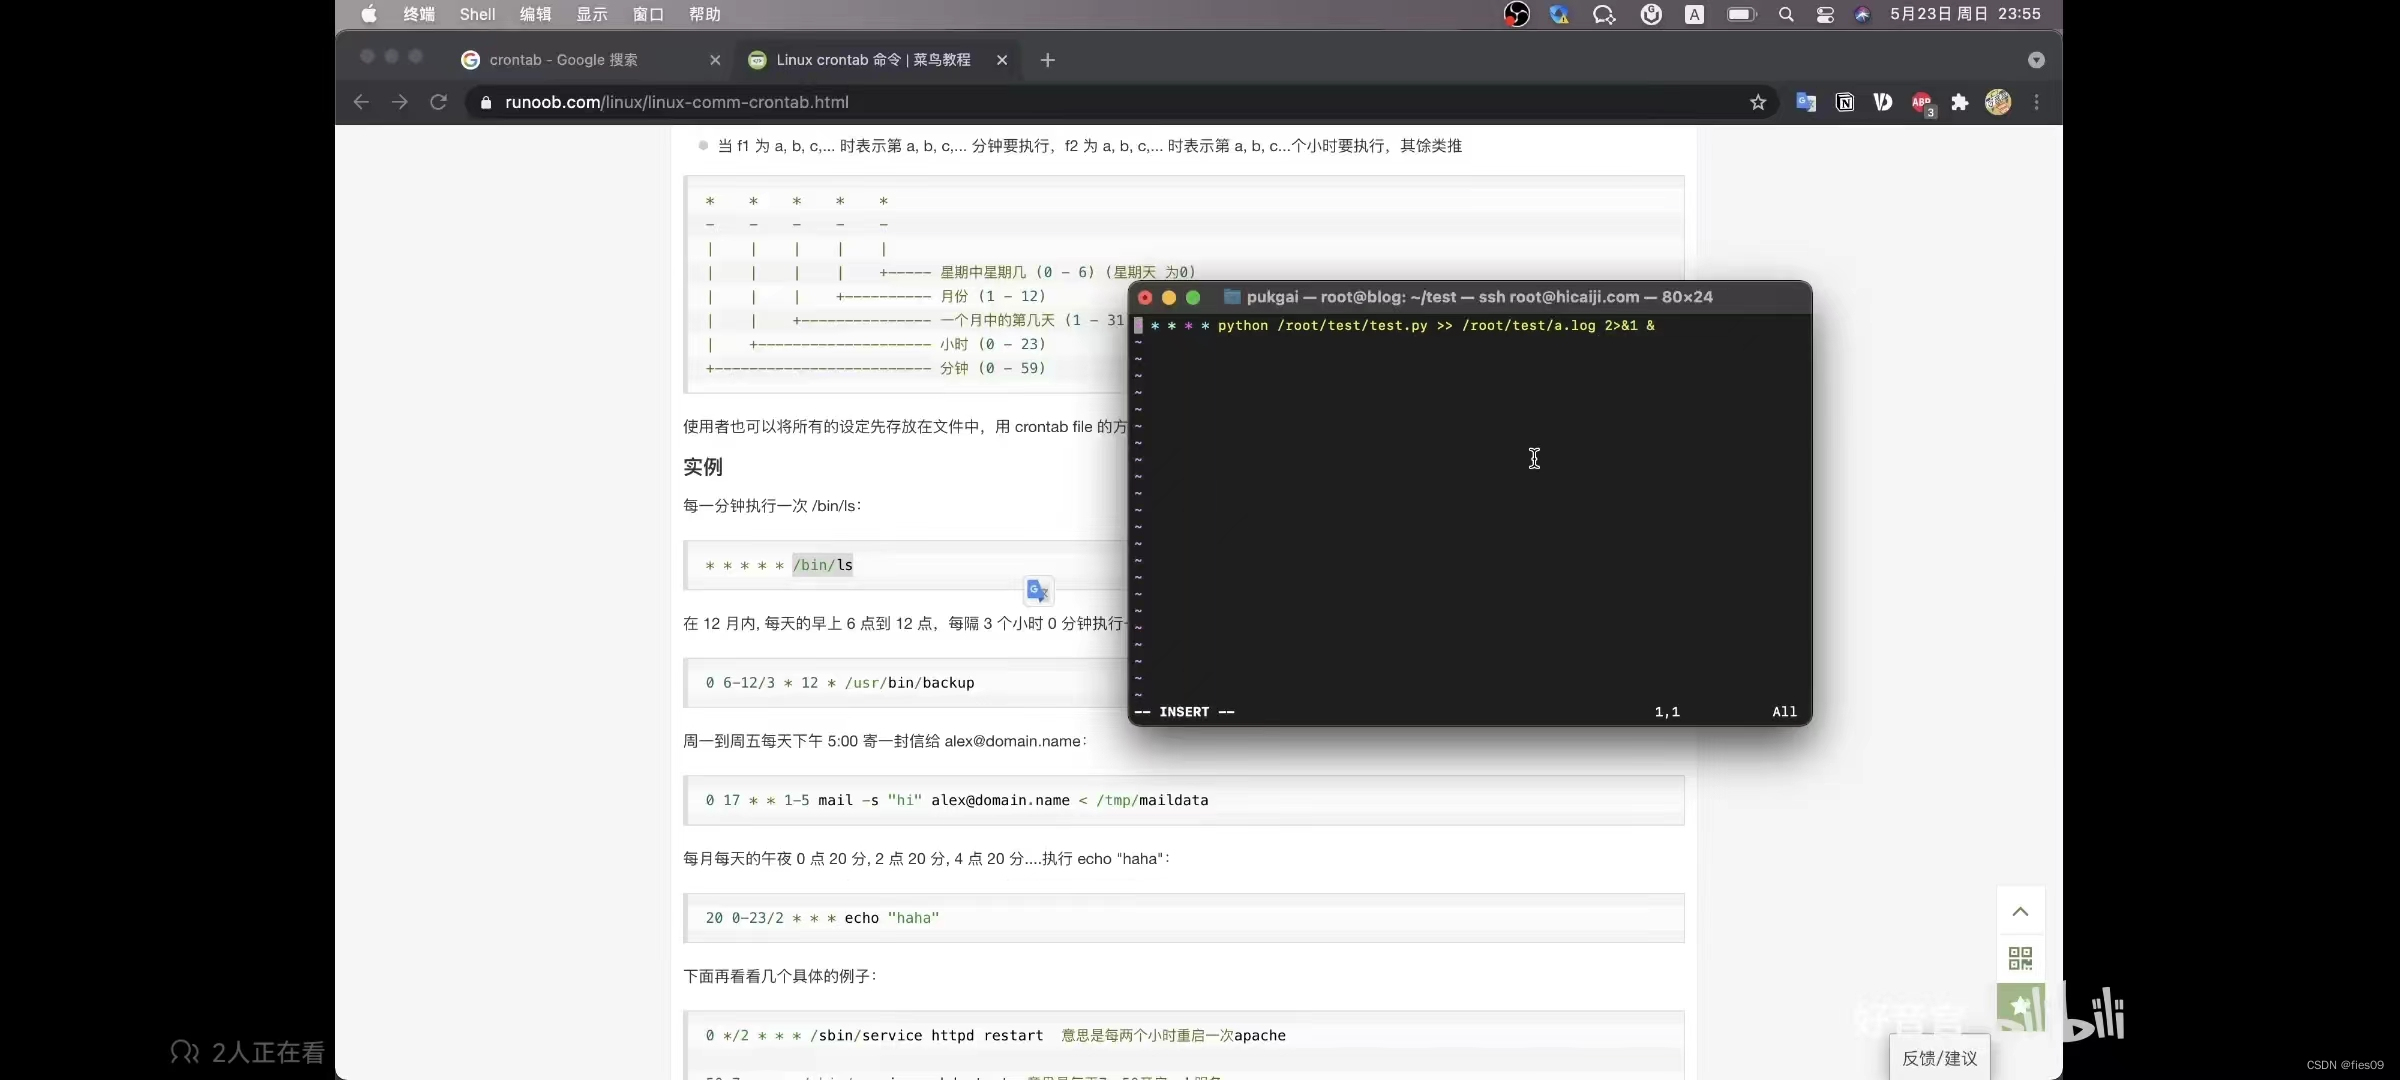This screenshot has height=1080, width=2400.
Task: Click the lock icon in address bar
Action: tap(486, 102)
